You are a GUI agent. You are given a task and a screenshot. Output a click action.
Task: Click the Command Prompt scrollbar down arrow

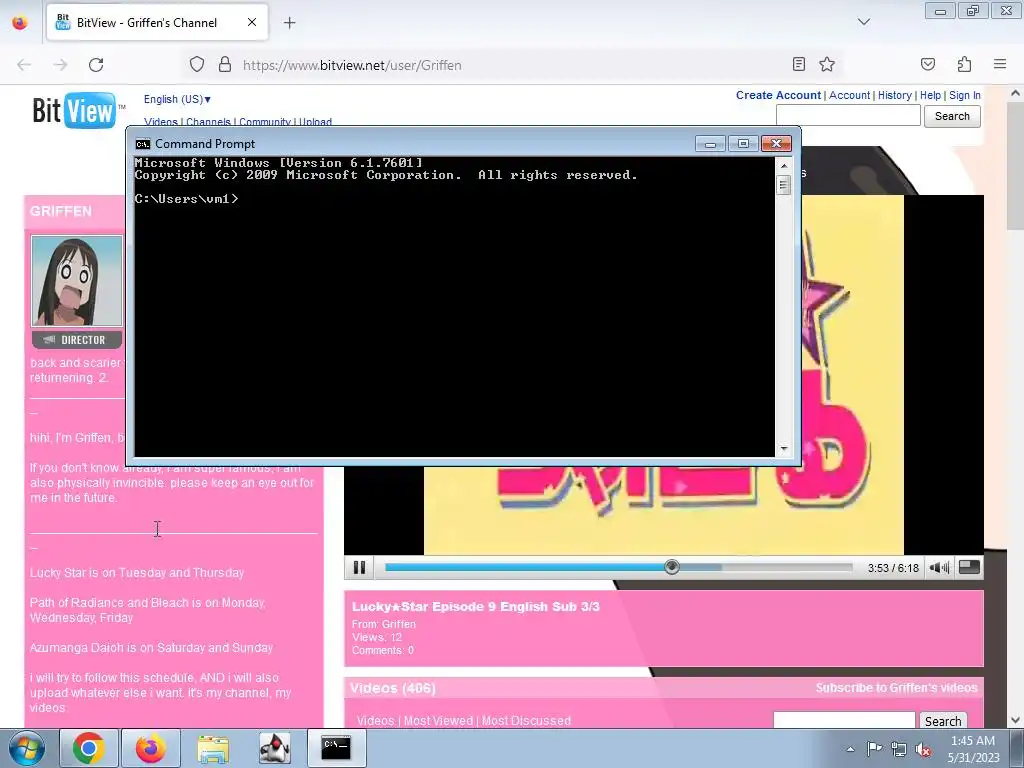[784, 449]
